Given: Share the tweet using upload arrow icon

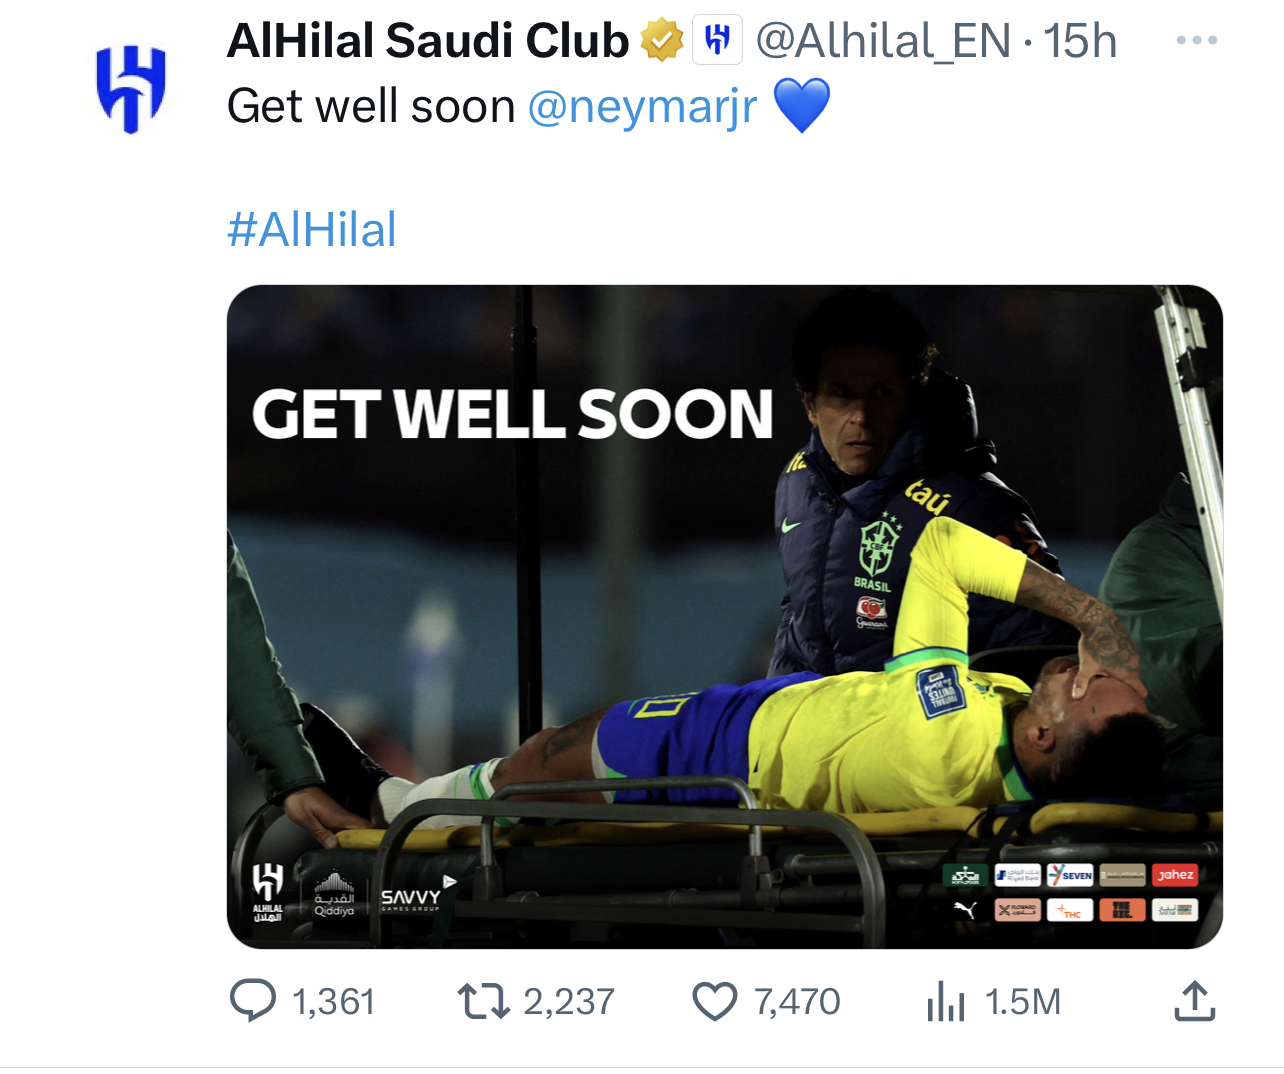Looking at the screenshot, I should click(x=1194, y=1000).
